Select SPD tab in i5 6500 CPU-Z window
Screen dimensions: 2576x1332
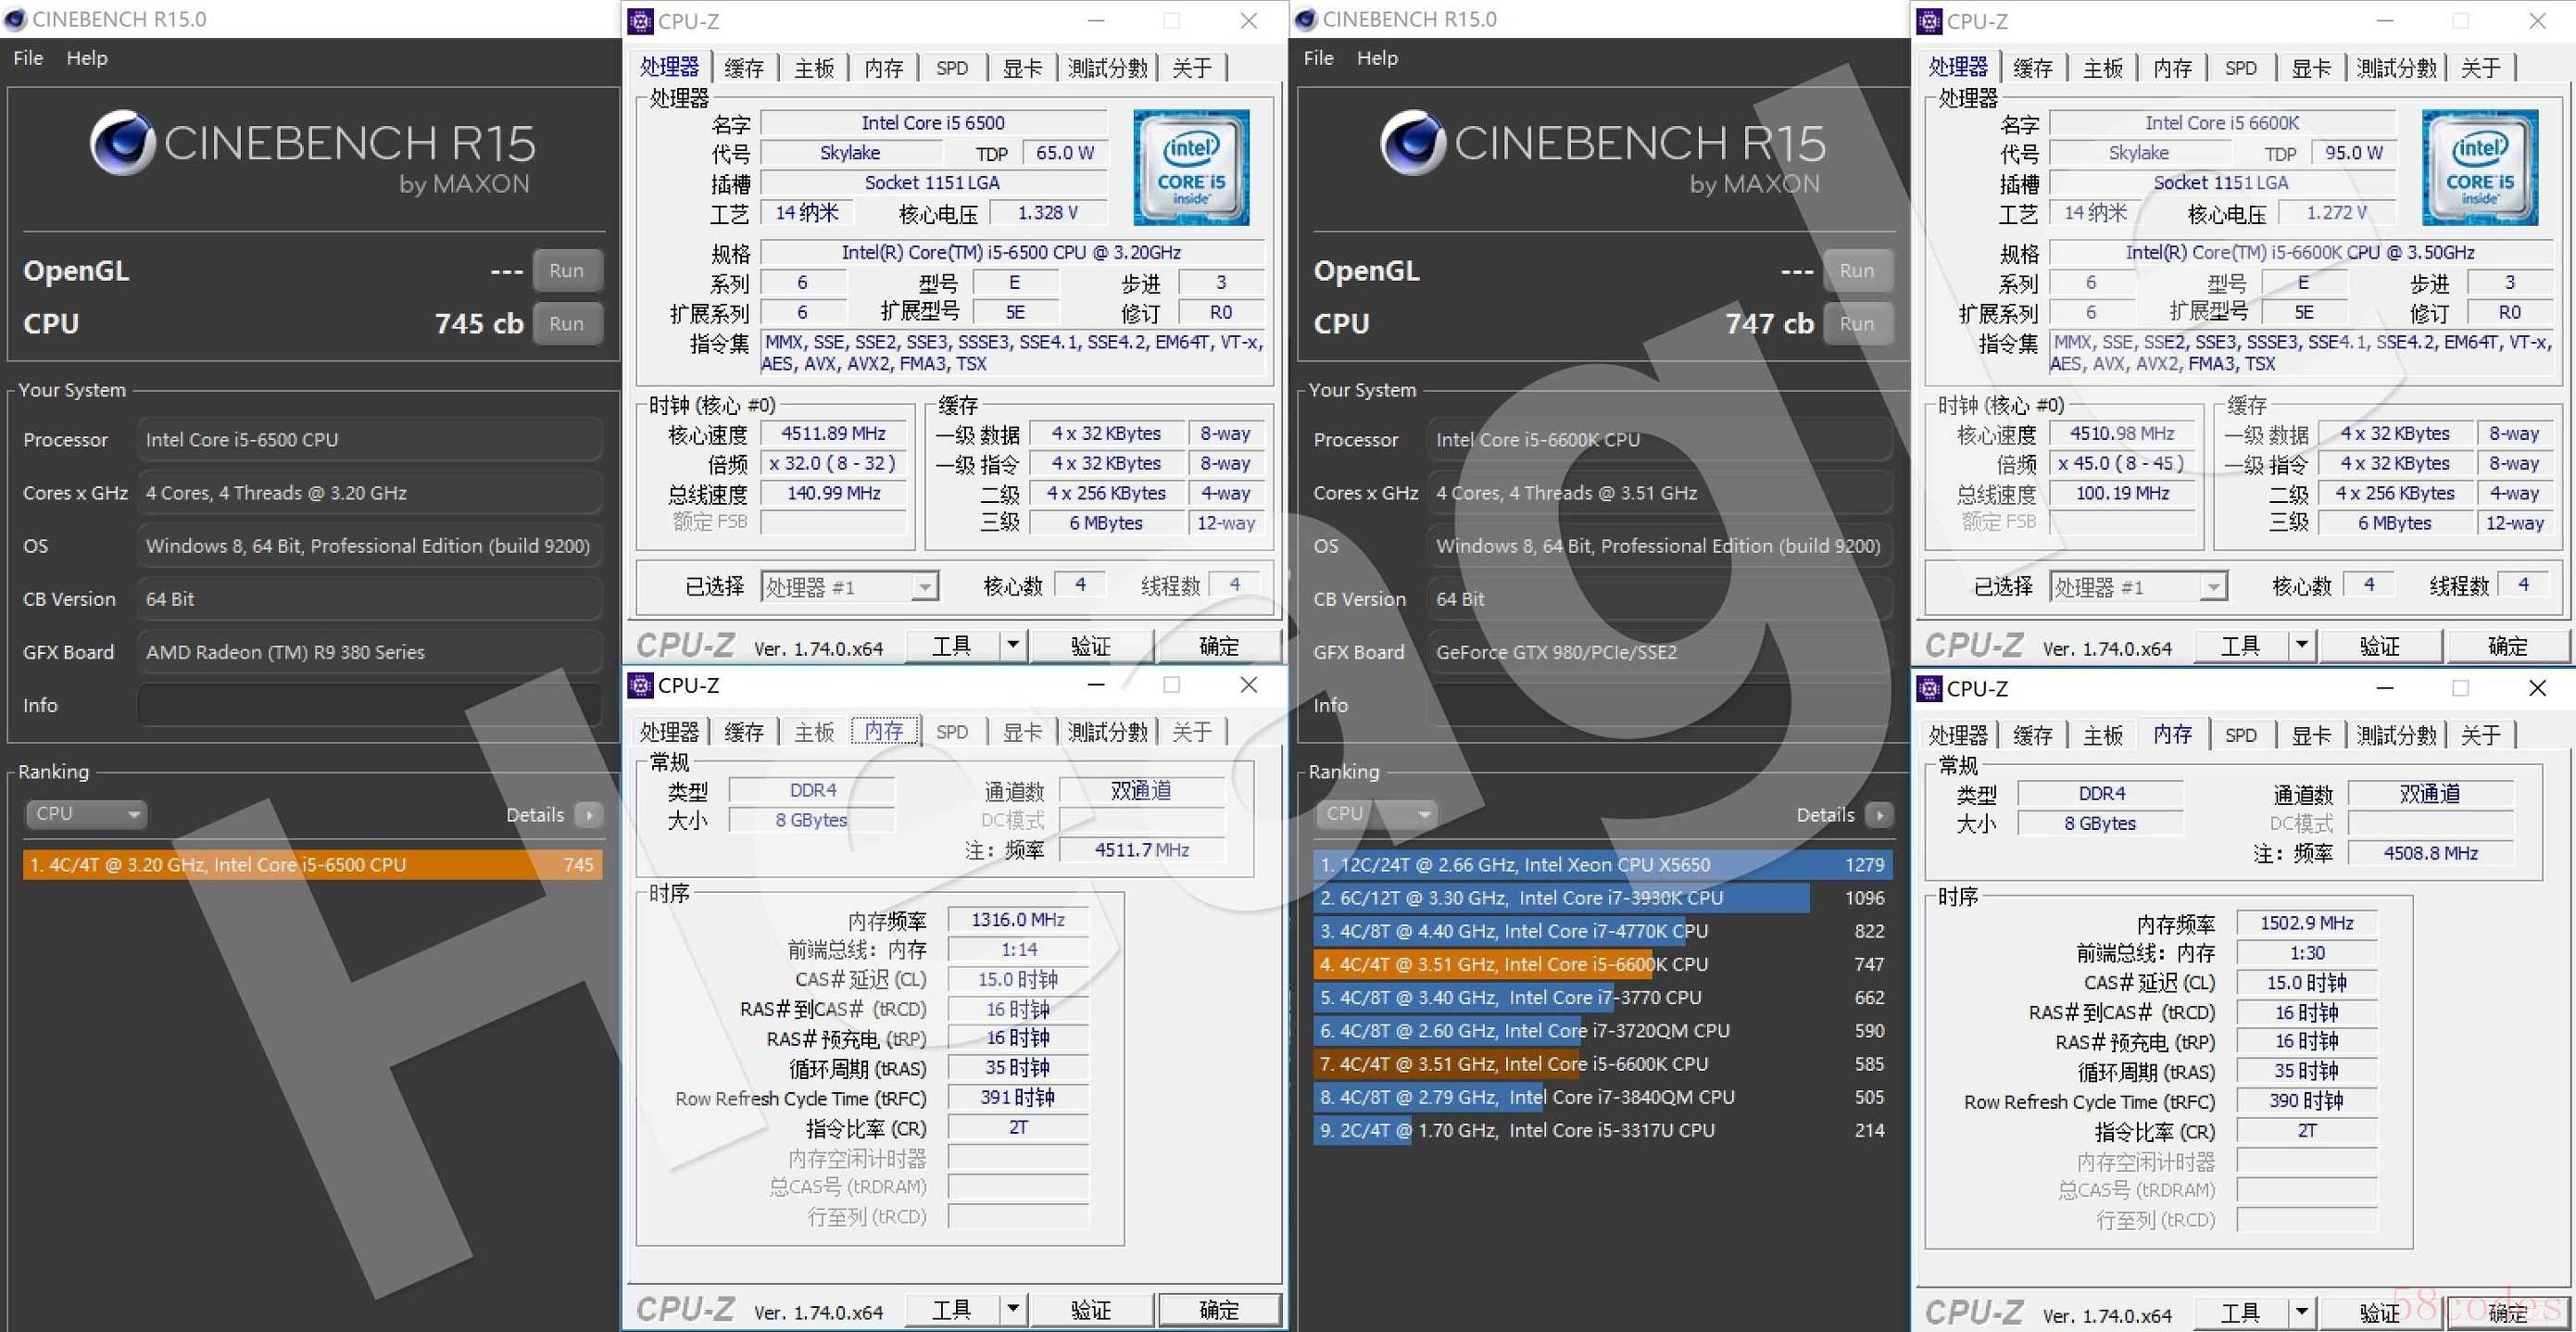pos(952,68)
